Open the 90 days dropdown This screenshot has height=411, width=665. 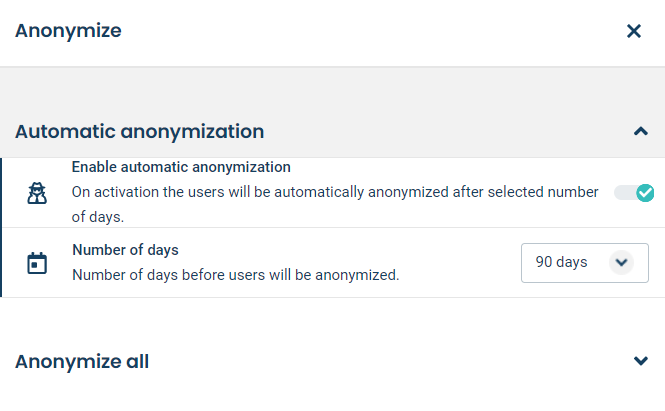pos(584,263)
